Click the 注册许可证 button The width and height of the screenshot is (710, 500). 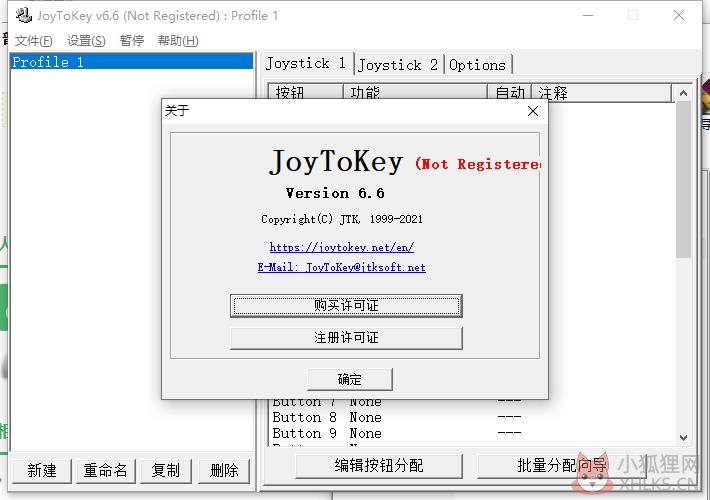(346, 338)
